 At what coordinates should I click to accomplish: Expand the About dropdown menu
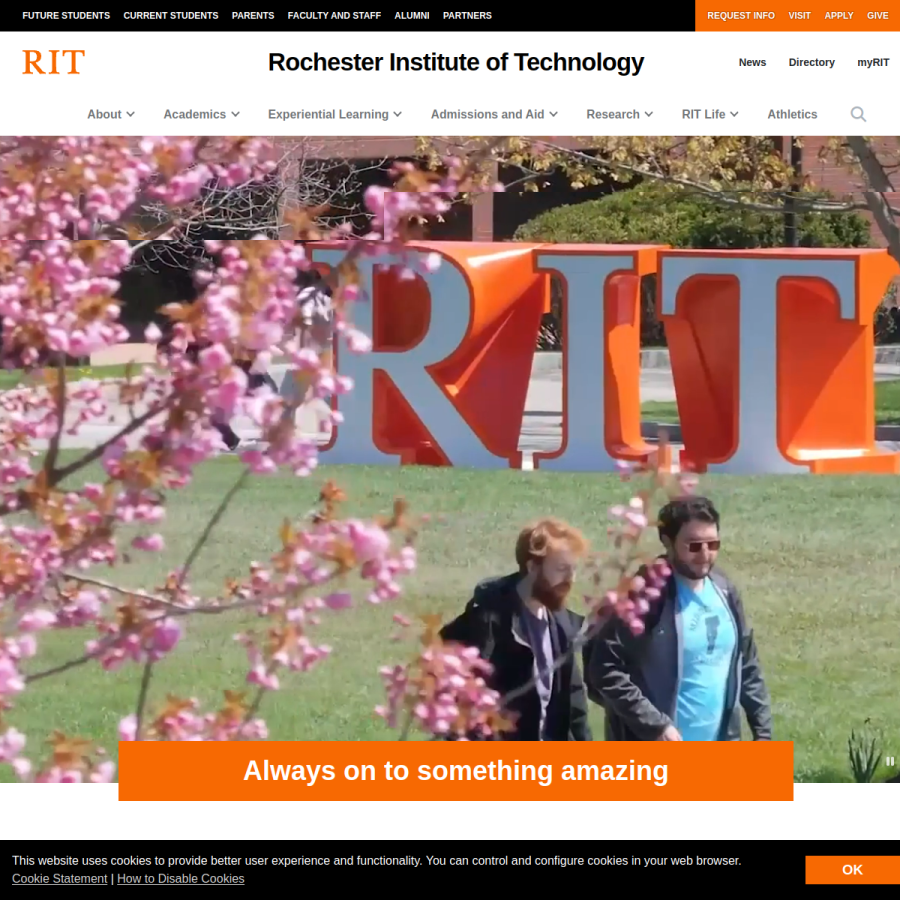point(111,114)
